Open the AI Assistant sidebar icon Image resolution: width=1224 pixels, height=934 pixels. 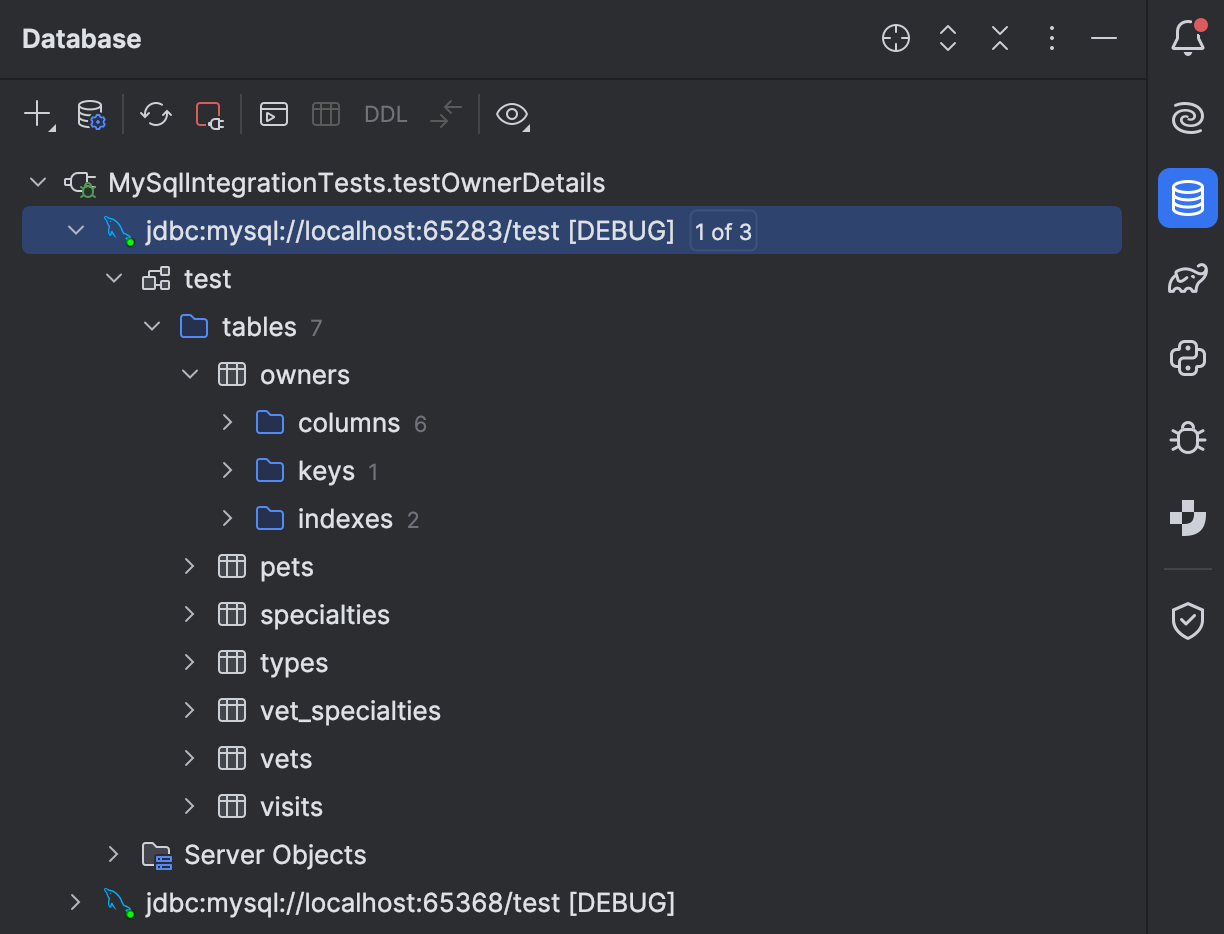[x=1187, y=118]
